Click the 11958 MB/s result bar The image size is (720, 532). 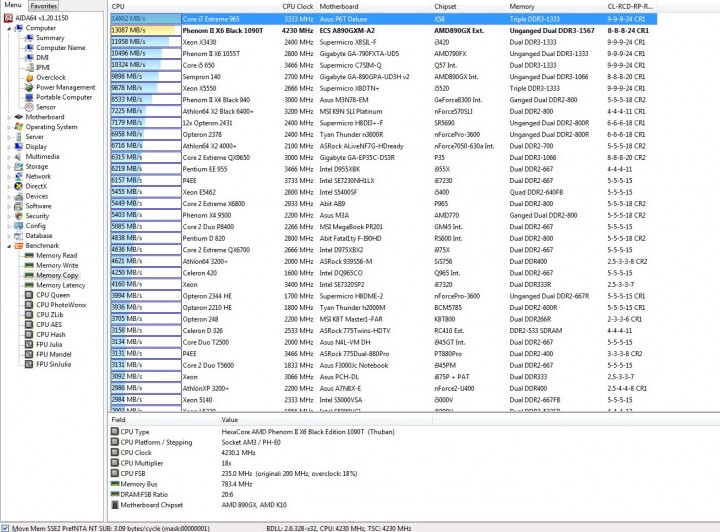pyautogui.click(x=146, y=42)
